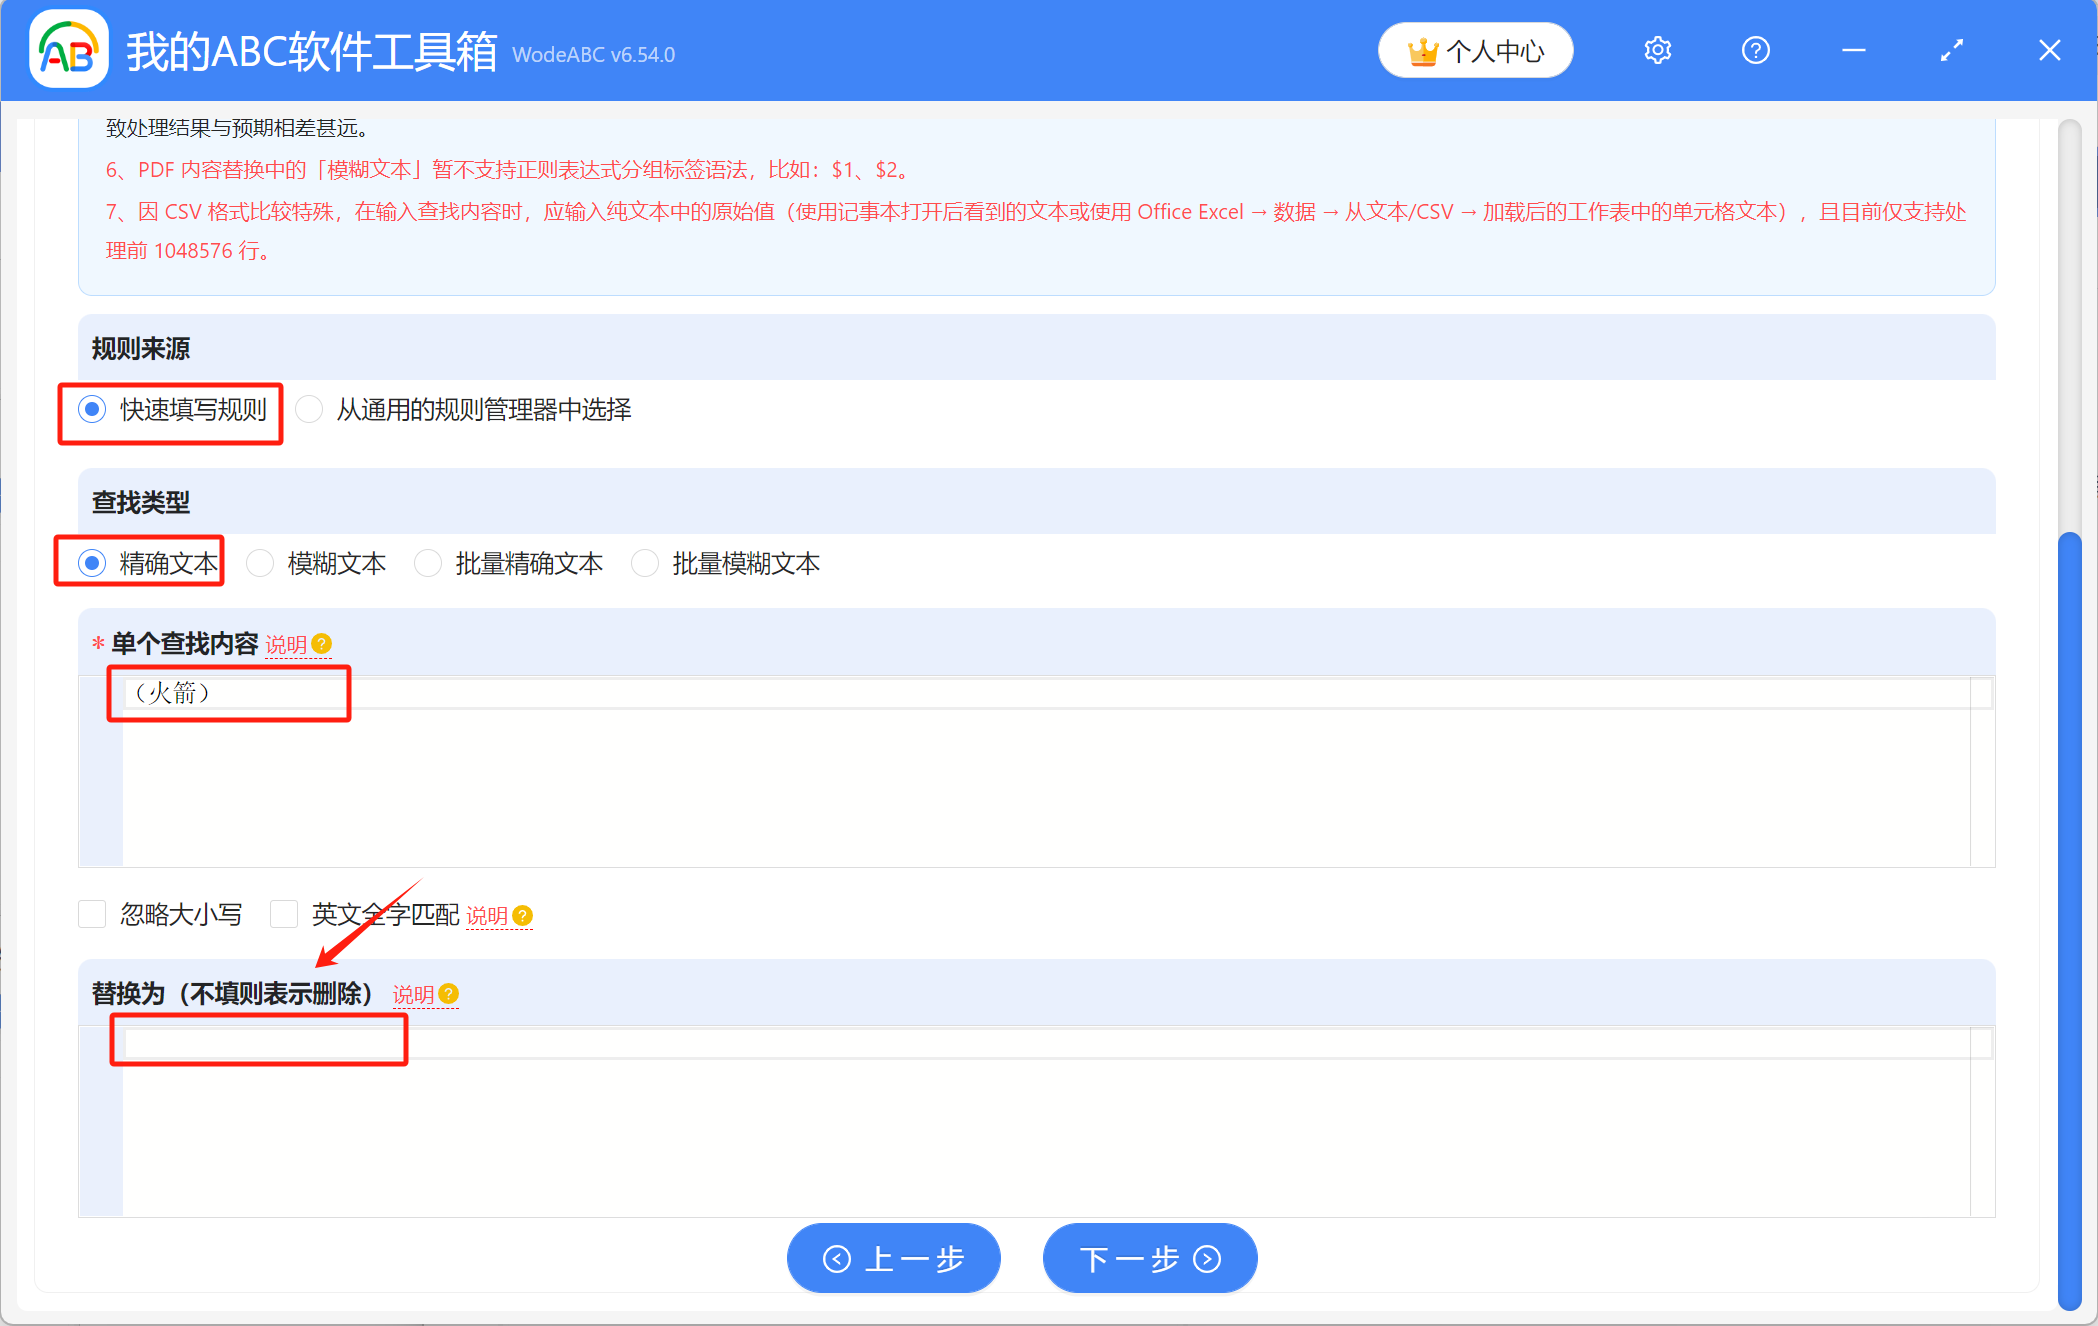The width and height of the screenshot is (2098, 1326).
Task: Select the 模糊文本 search type
Action: click(260, 563)
